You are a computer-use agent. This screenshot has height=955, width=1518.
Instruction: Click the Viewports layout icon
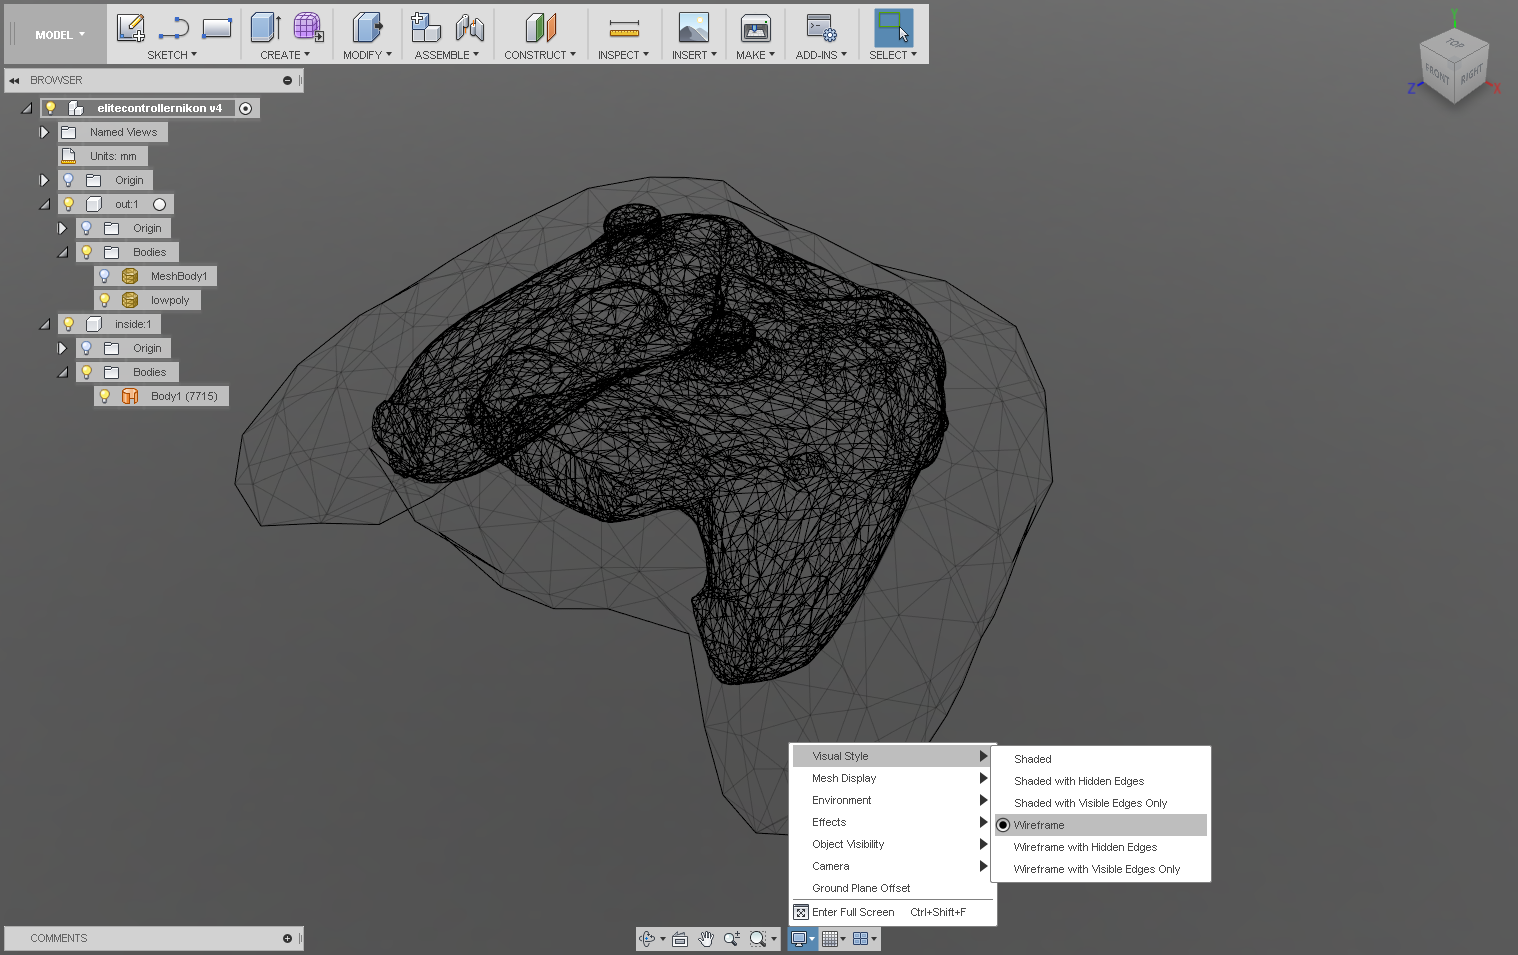(x=860, y=939)
